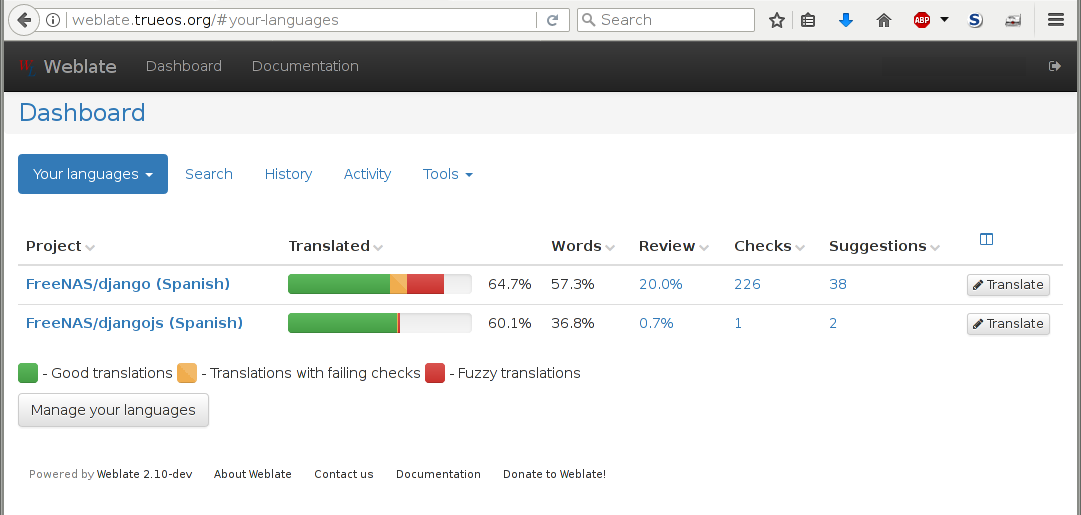1081x515 pixels.
Task: Sort table by Suggestions column
Action: (x=885, y=246)
